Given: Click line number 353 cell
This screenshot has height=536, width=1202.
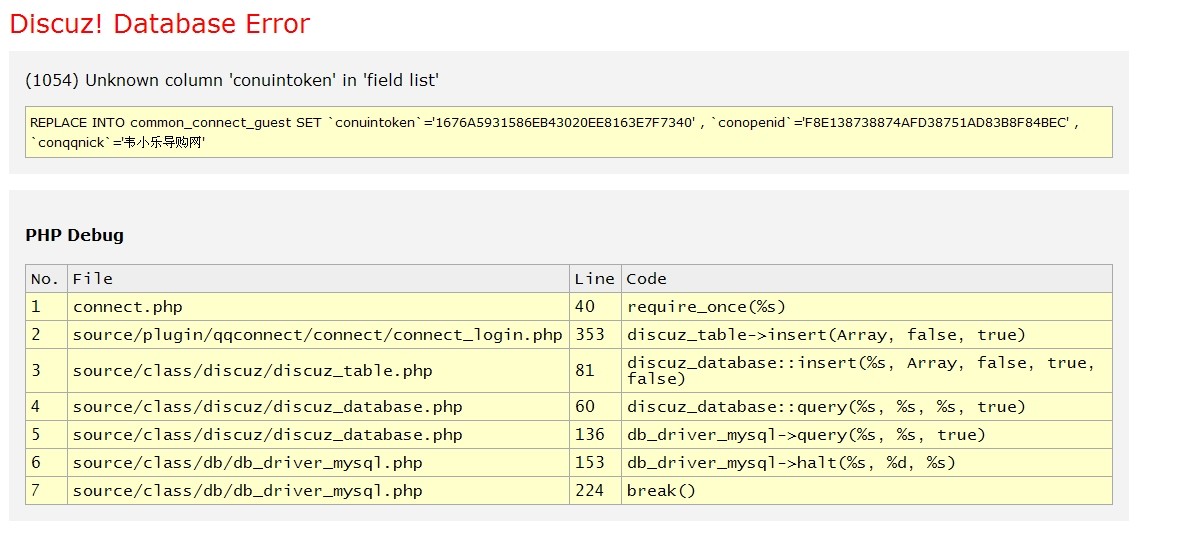Looking at the screenshot, I should click(x=589, y=335).
